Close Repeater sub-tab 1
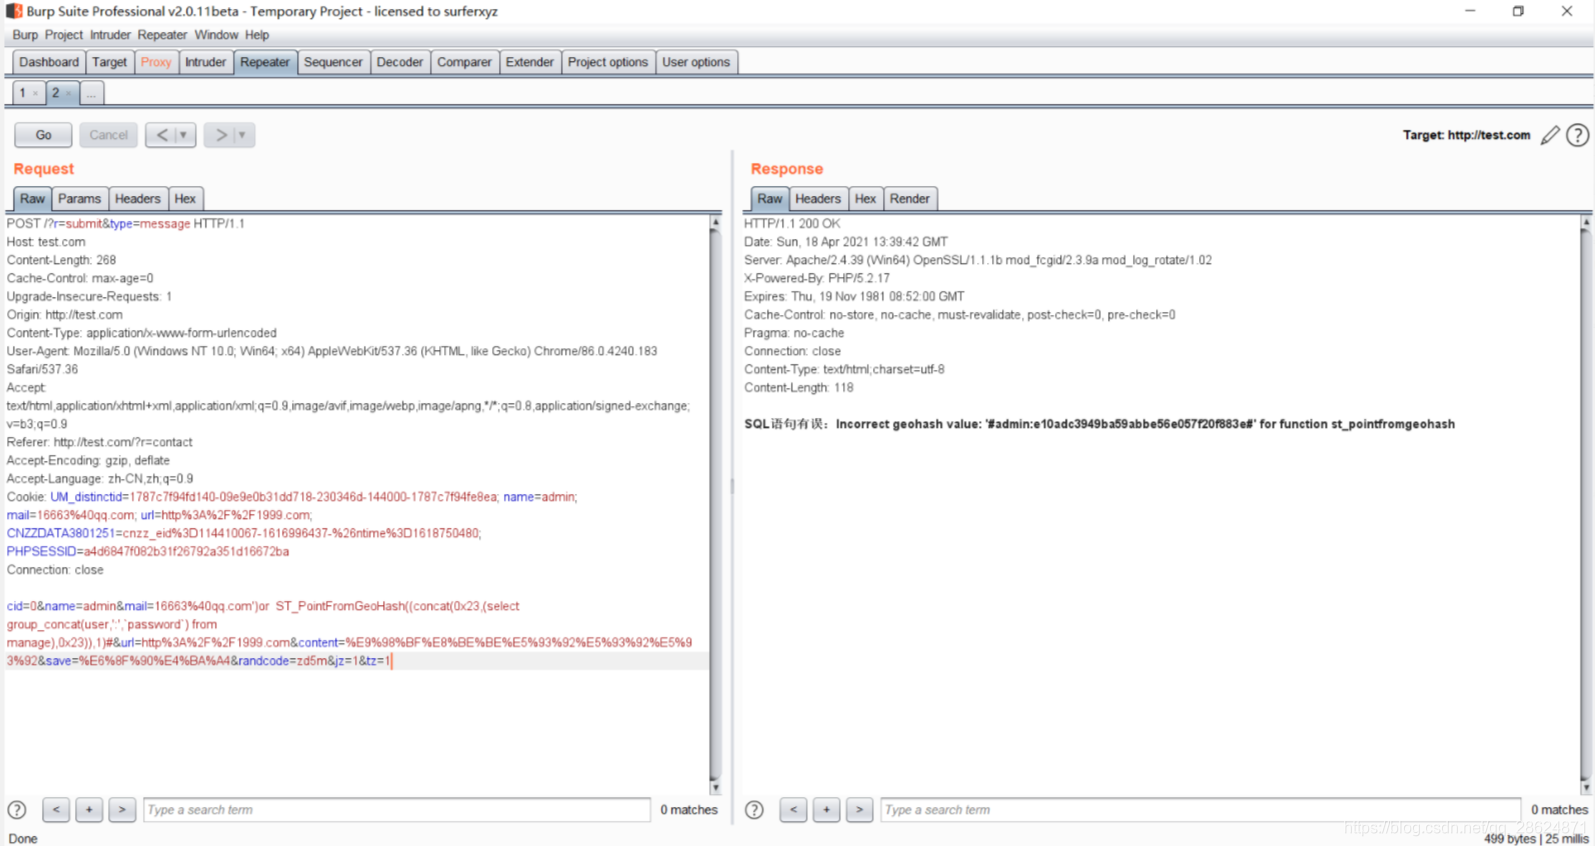Viewport: 1595px width, 846px height. pyautogui.click(x=36, y=94)
